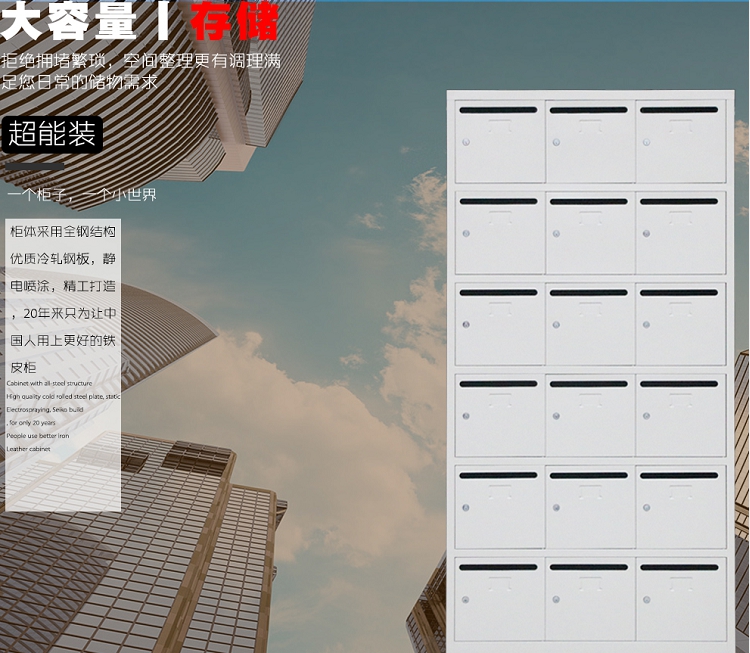Click the red 存储 heading text

[x=235, y=22]
